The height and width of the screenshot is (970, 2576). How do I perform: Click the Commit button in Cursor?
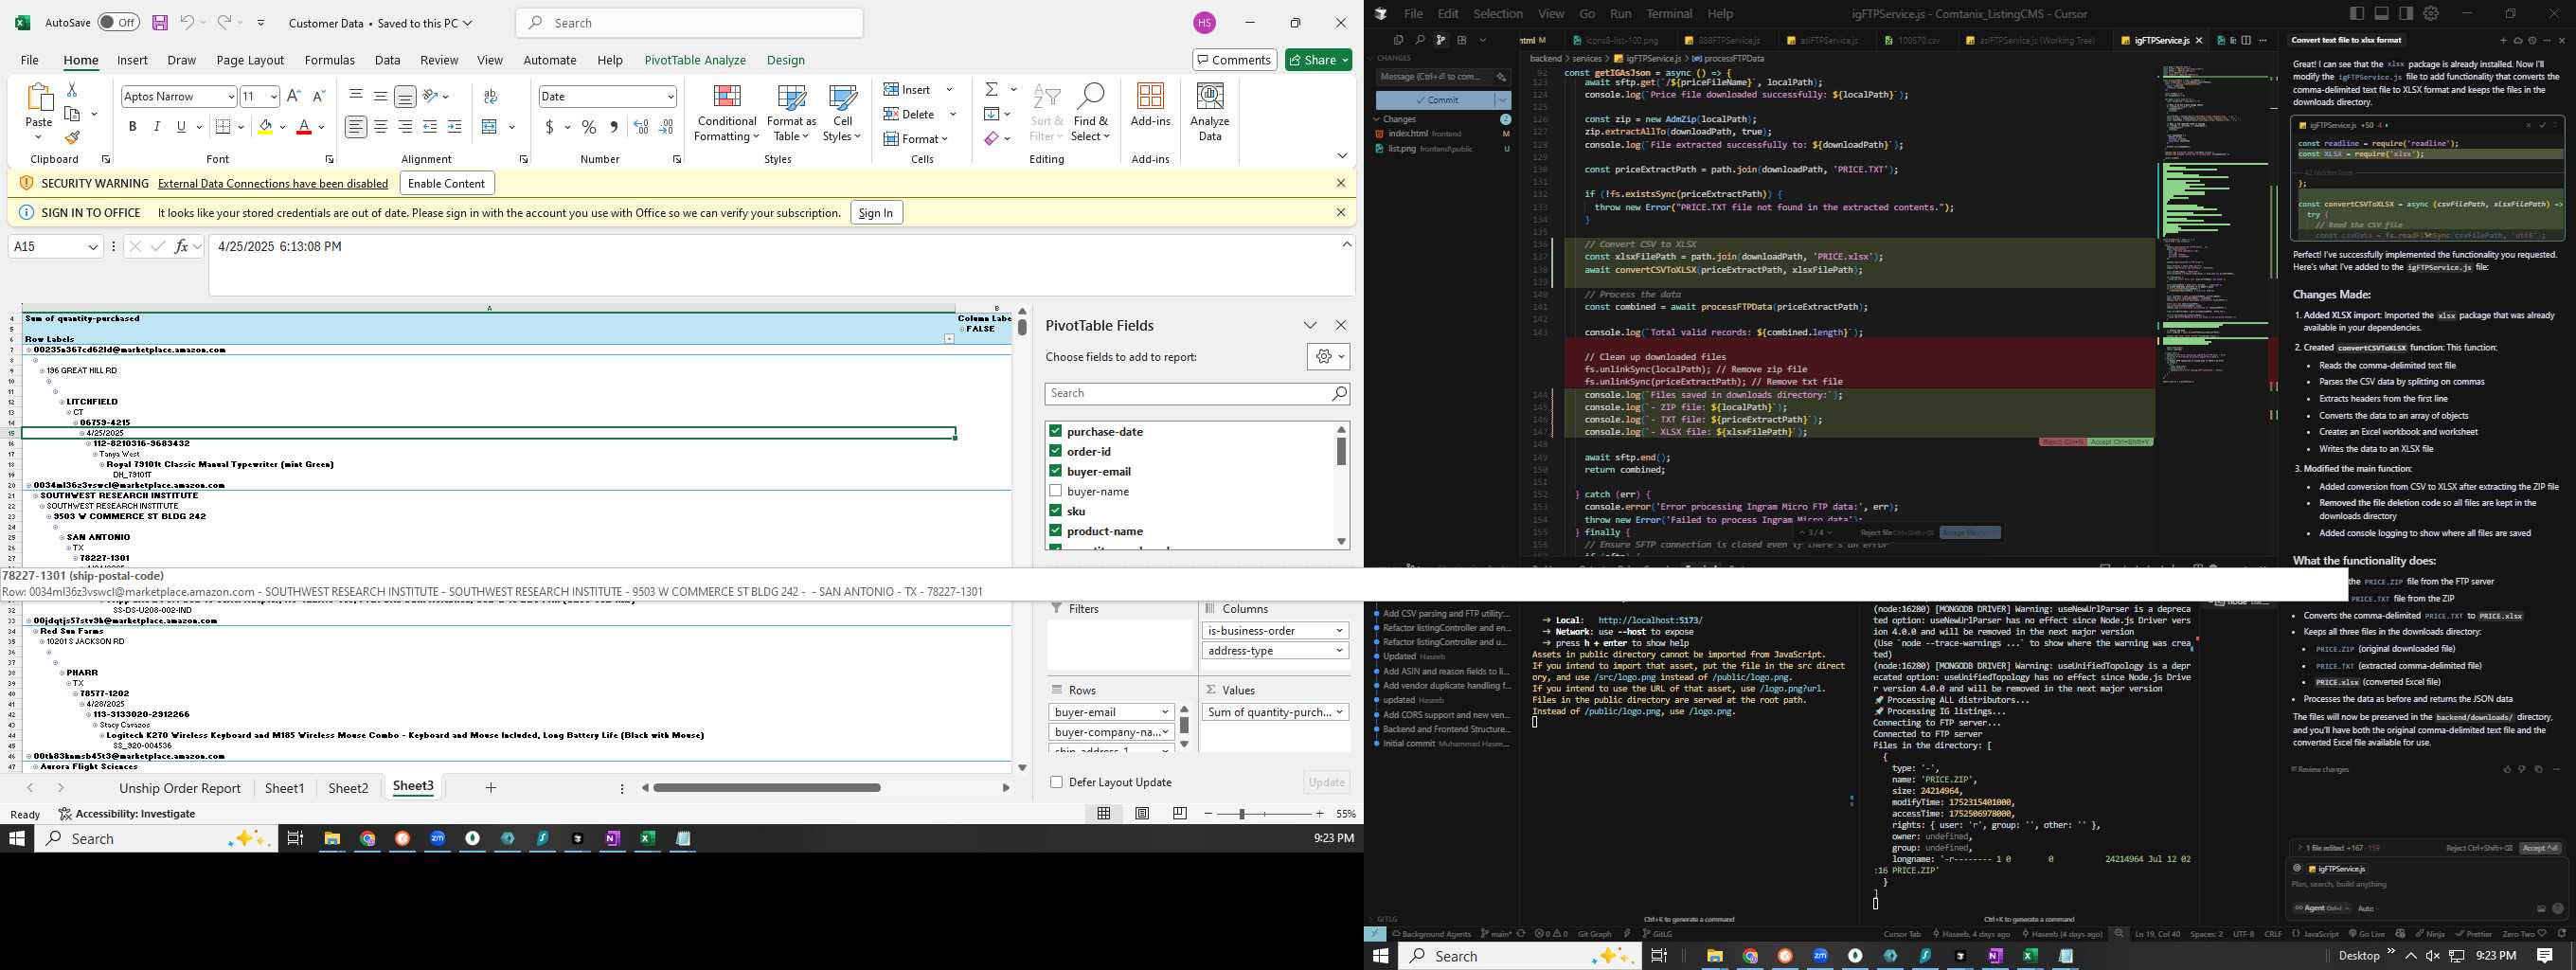(x=1435, y=100)
